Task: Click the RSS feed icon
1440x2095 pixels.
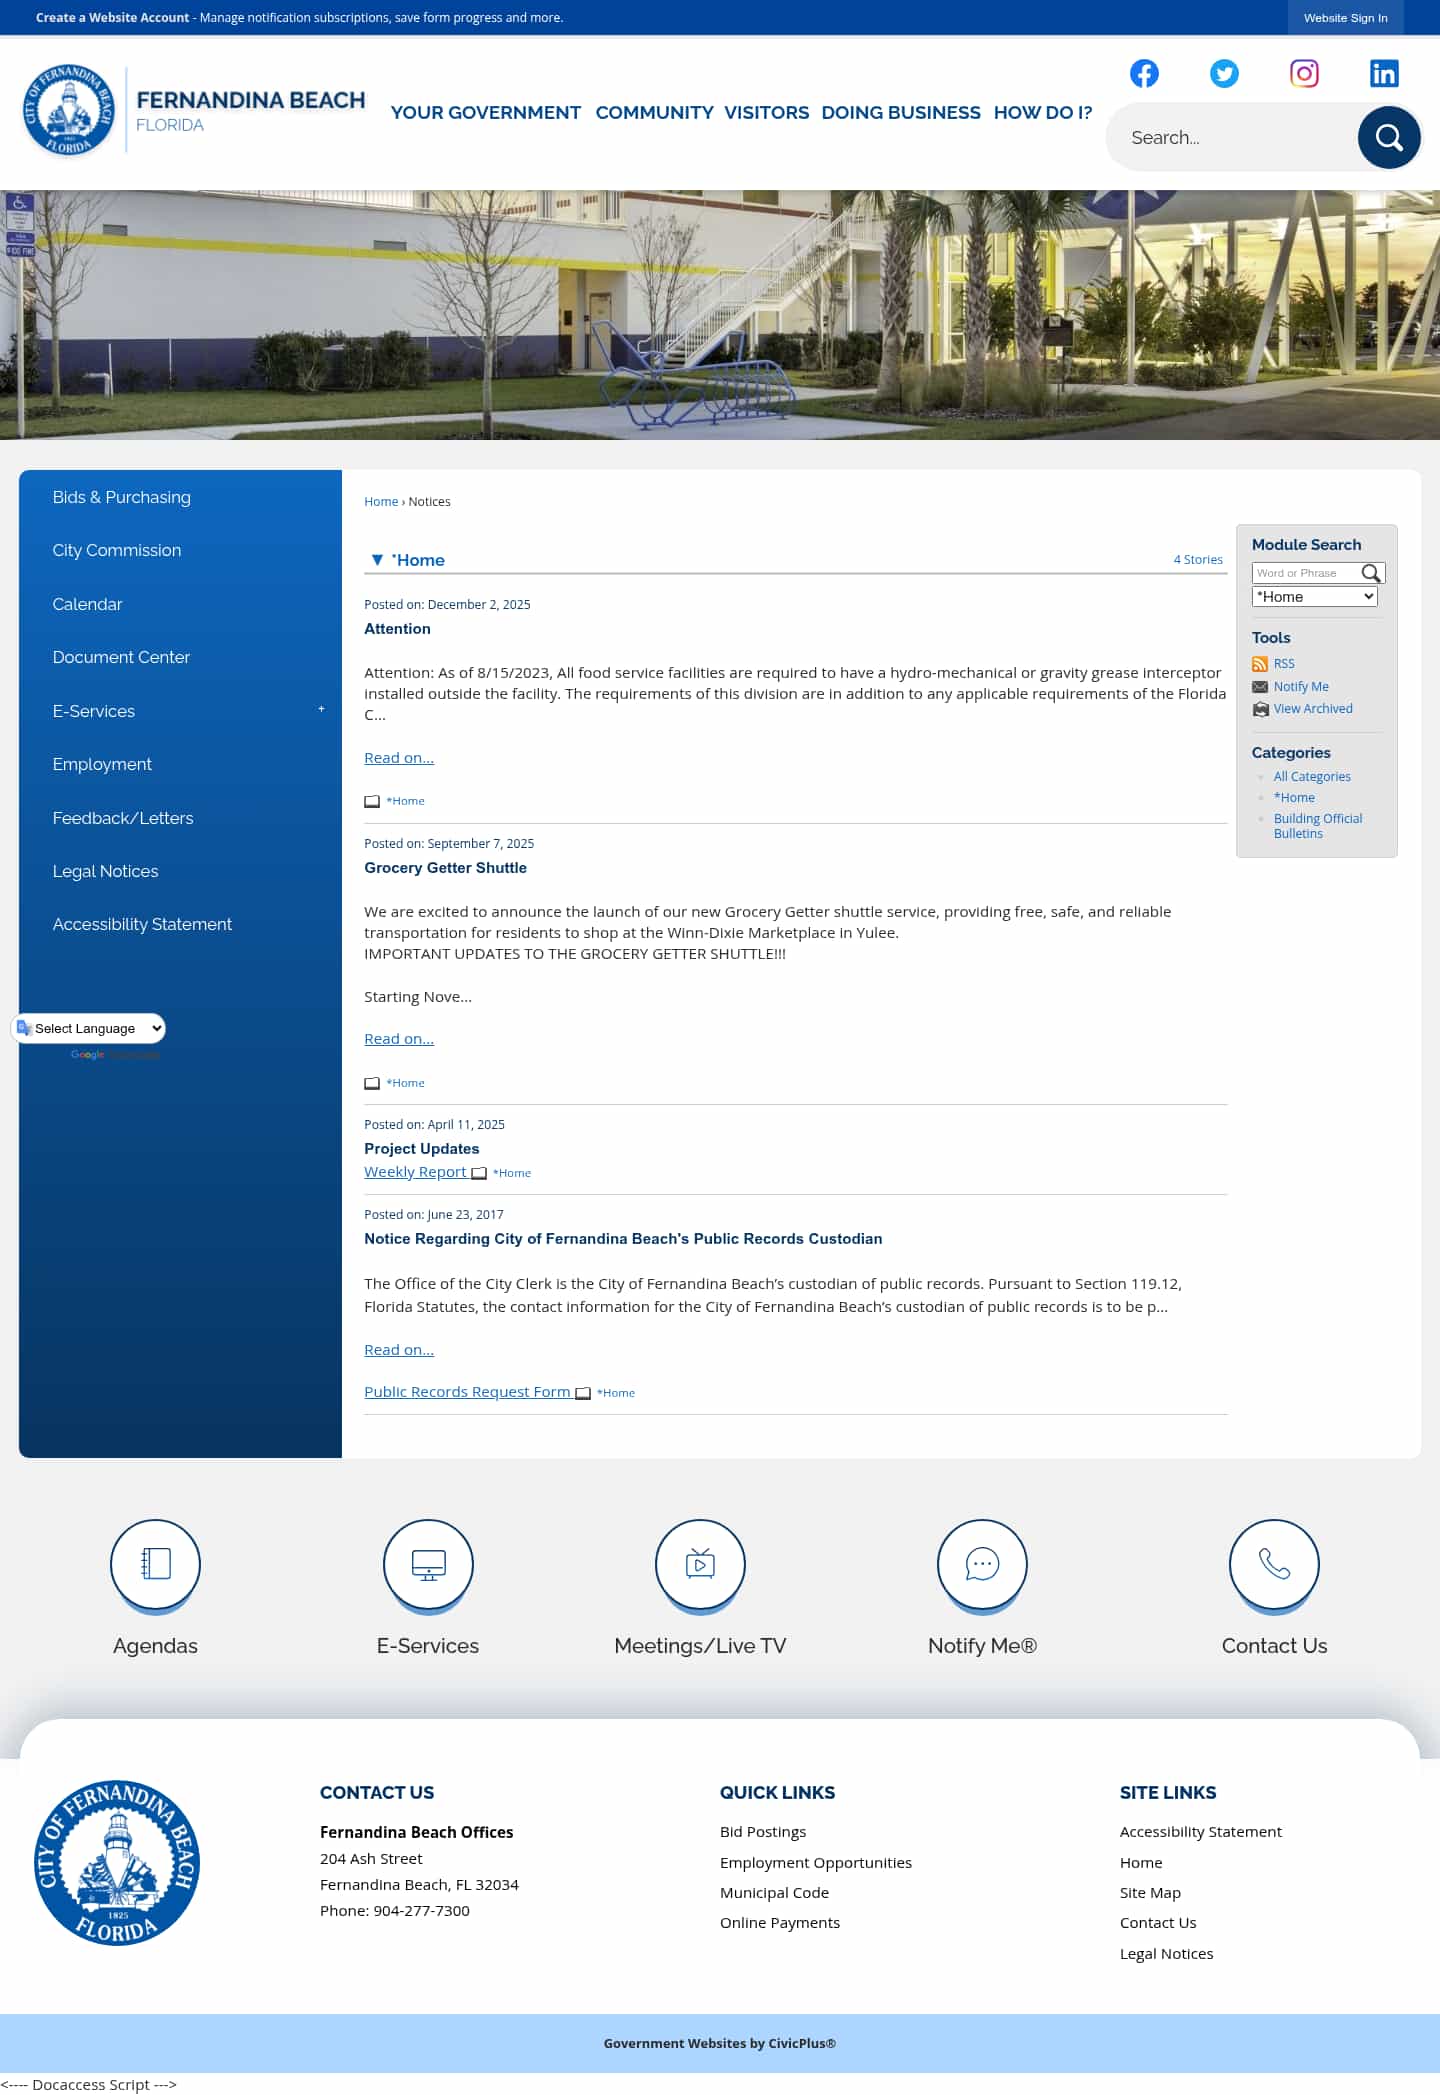Action: click(x=1260, y=664)
